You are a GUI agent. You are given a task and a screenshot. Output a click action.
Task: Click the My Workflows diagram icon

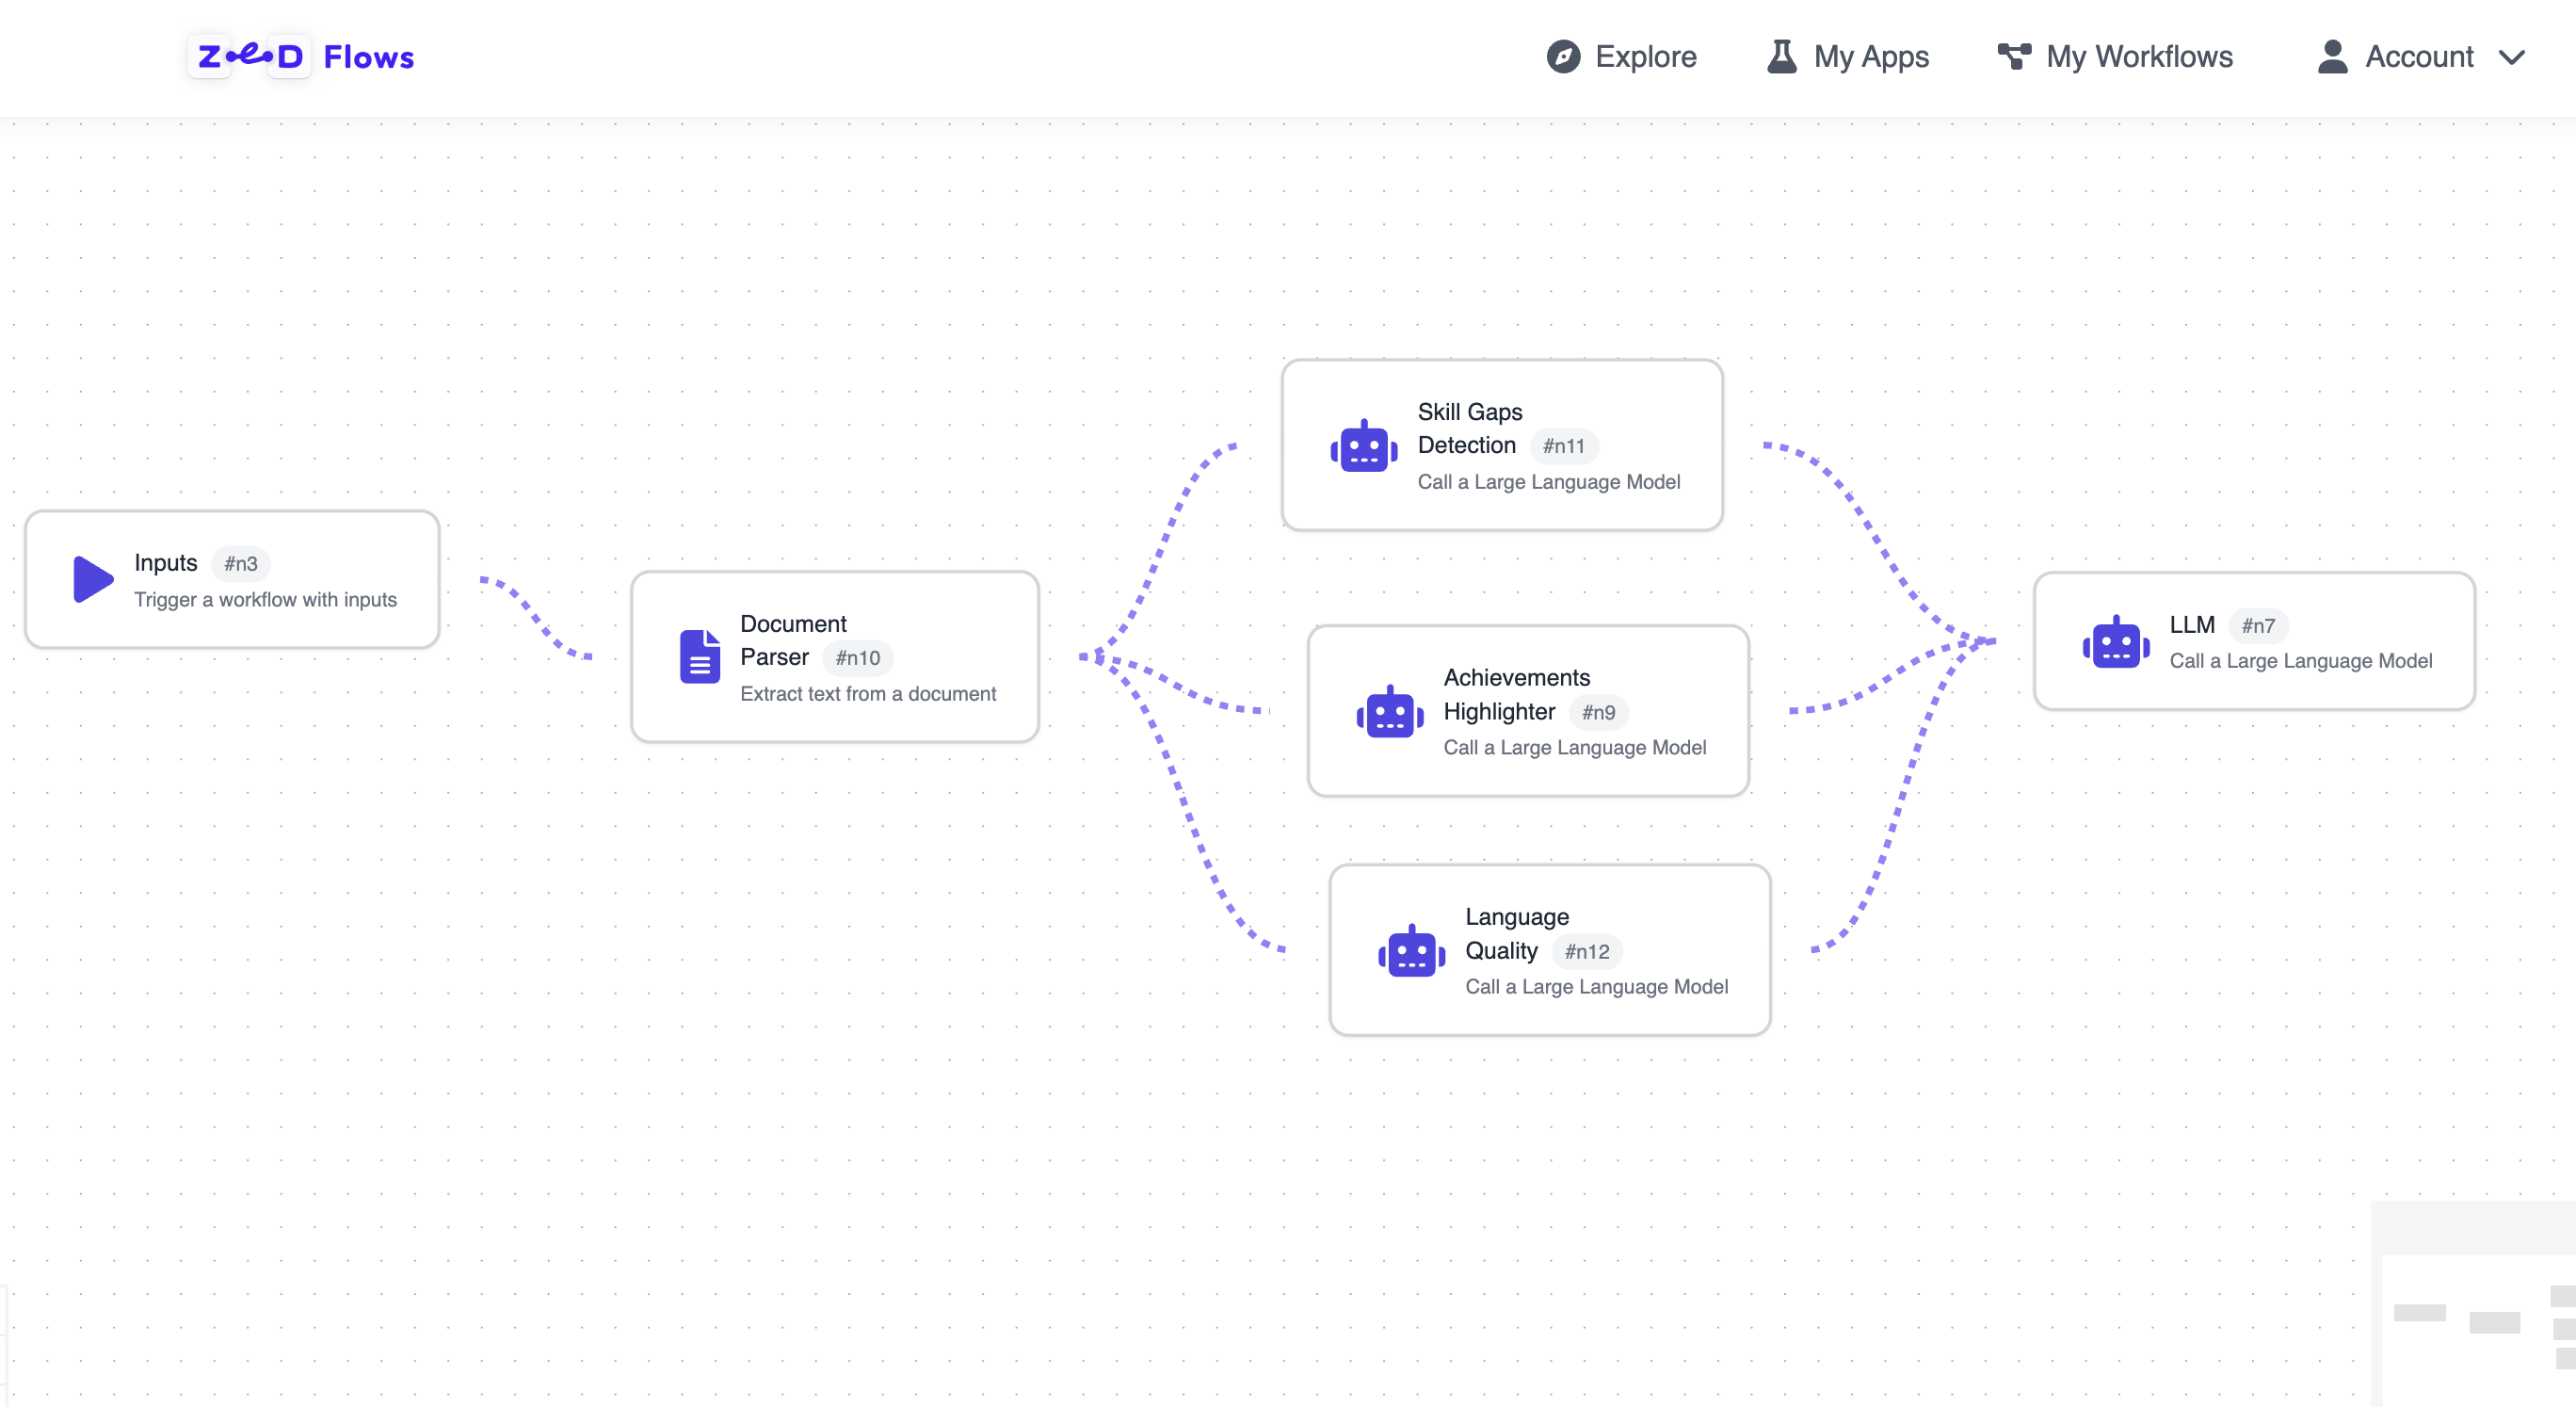click(x=2013, y=57)
